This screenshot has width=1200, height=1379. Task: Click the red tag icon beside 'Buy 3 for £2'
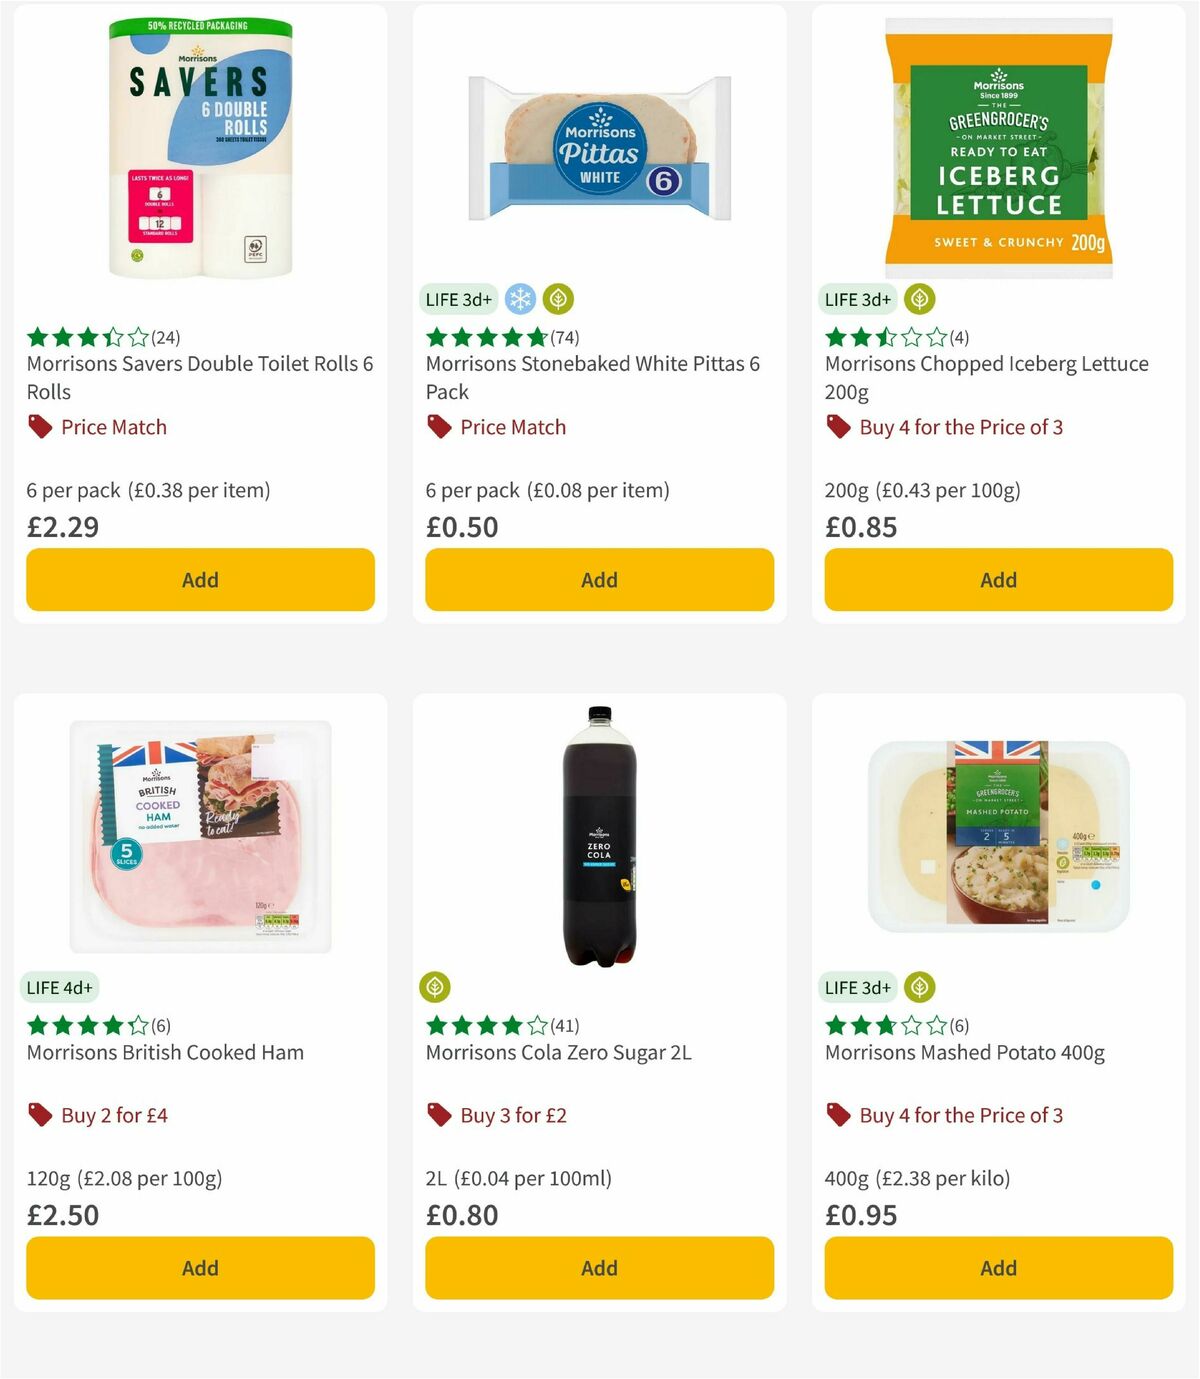[438, 1115]
